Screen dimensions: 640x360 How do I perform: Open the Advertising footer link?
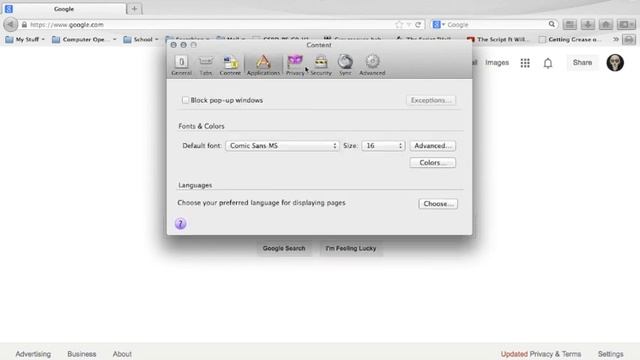pyautogui.click(x=33, y=354)
